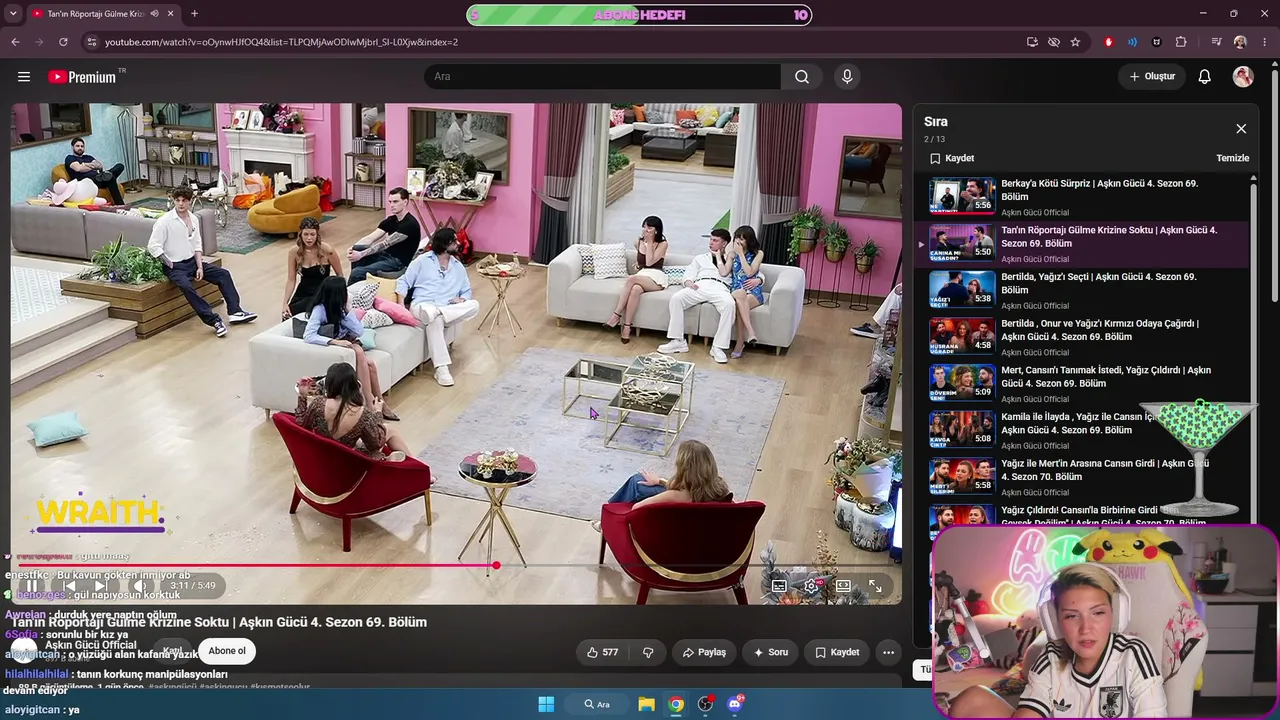Share the video via Paylaş

point(704,652)
